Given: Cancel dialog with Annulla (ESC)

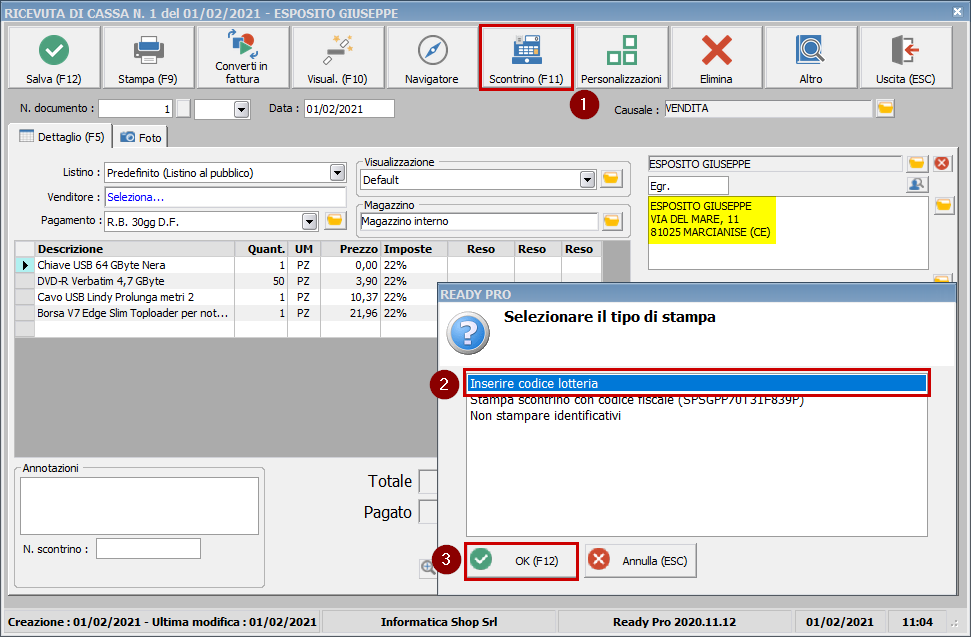Looking at the screenshot, I should (641, 560).
